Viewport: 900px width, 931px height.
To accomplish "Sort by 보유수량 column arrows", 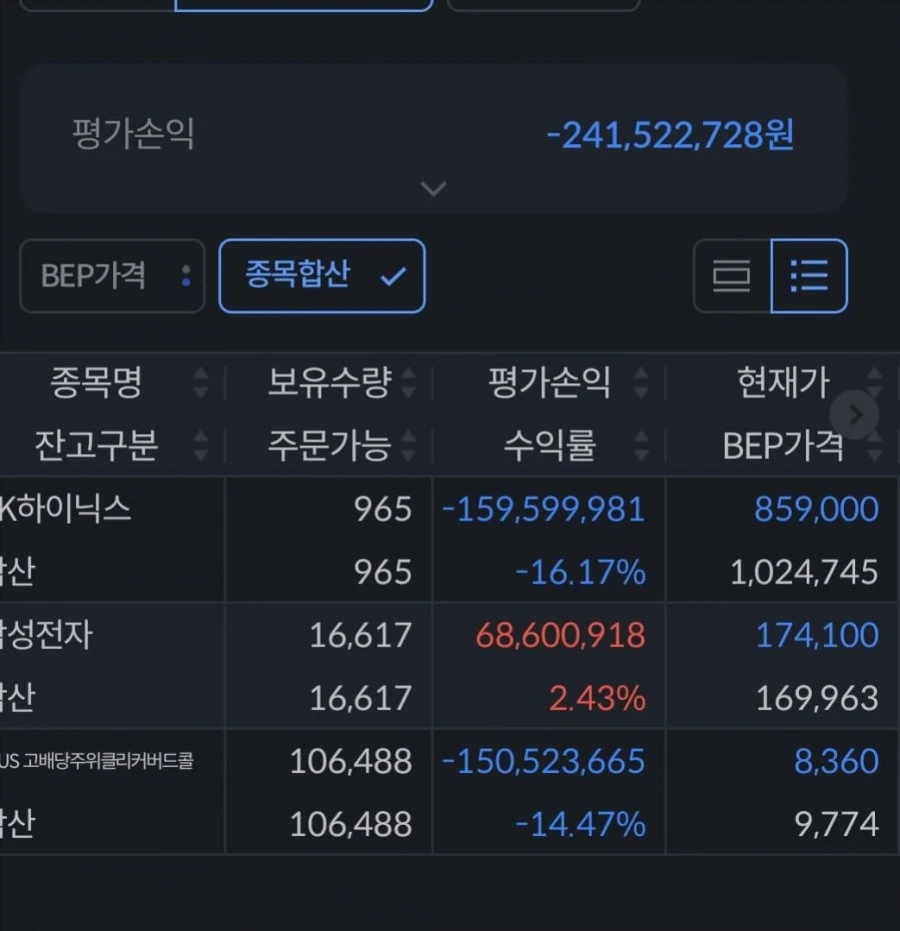I will (408, 382).
